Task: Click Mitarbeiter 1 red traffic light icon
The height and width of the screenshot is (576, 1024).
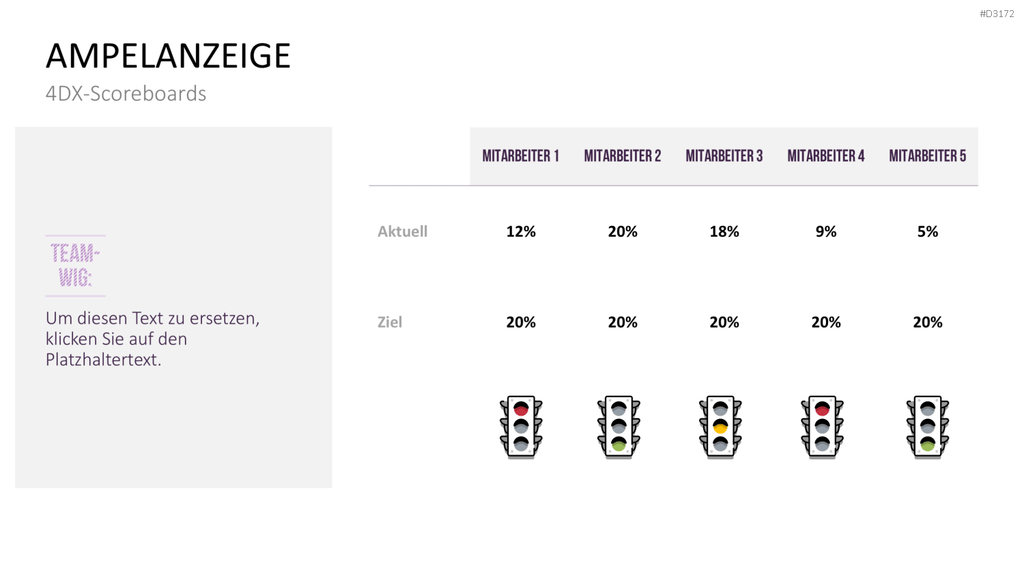Action: coord(520,427)
